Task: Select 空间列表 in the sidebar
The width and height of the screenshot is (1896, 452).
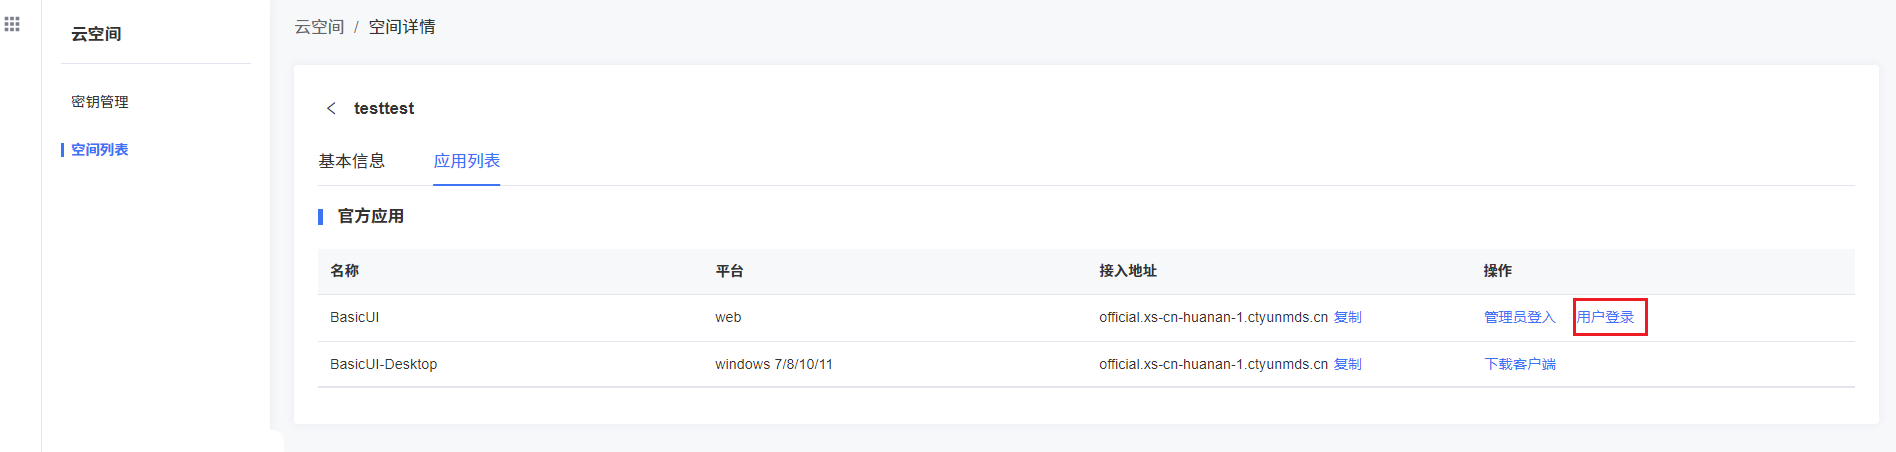Action: click(100, 150)
